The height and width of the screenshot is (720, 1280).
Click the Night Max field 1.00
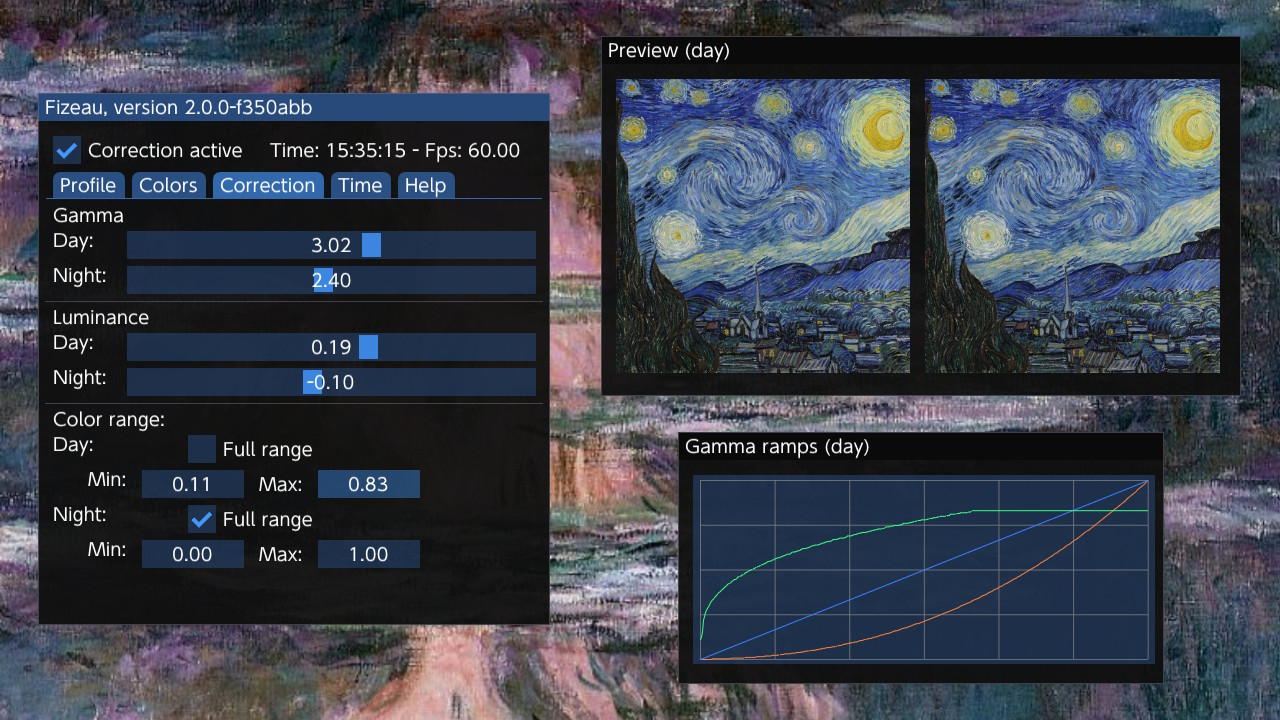[x=368, y=554]
